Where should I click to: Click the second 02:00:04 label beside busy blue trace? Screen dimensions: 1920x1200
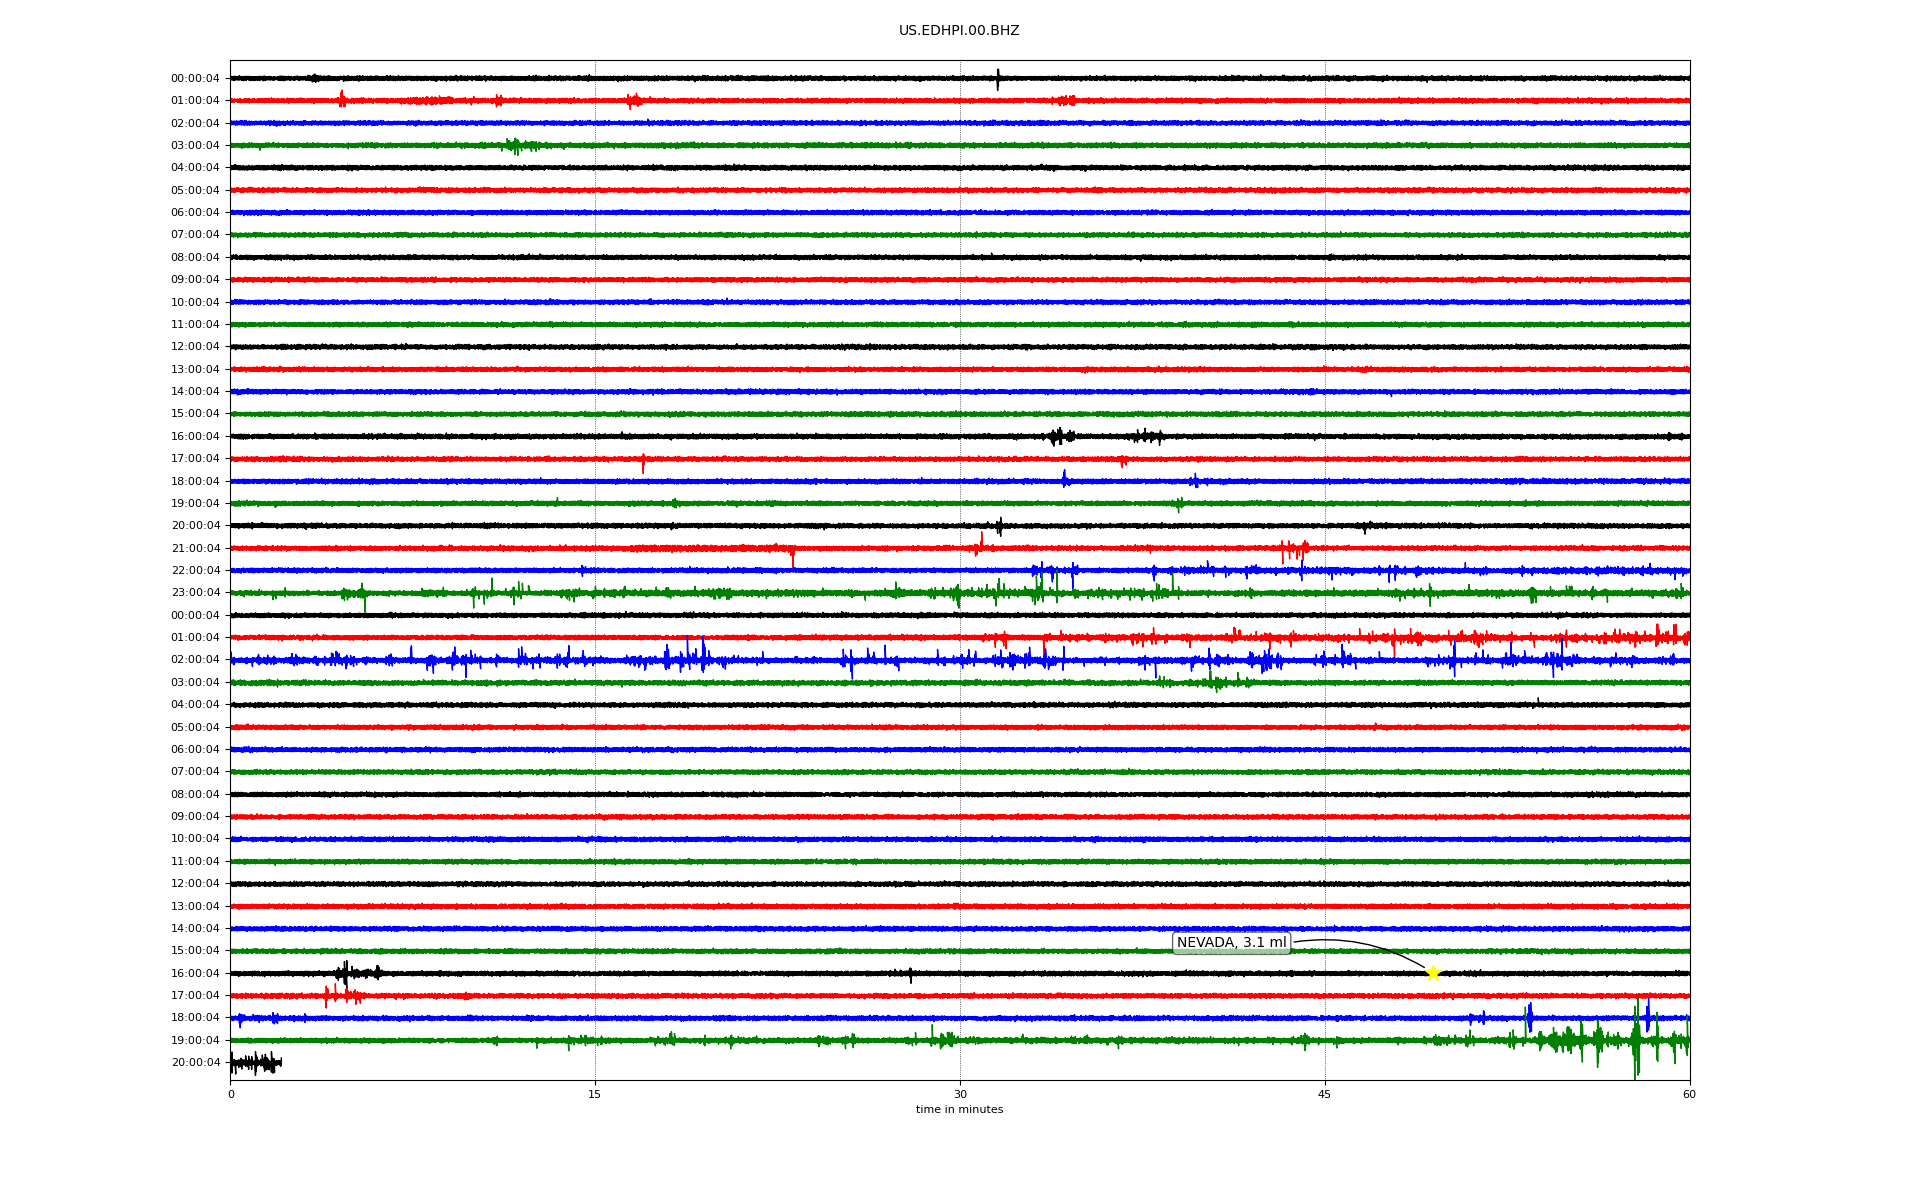[195, 660]
